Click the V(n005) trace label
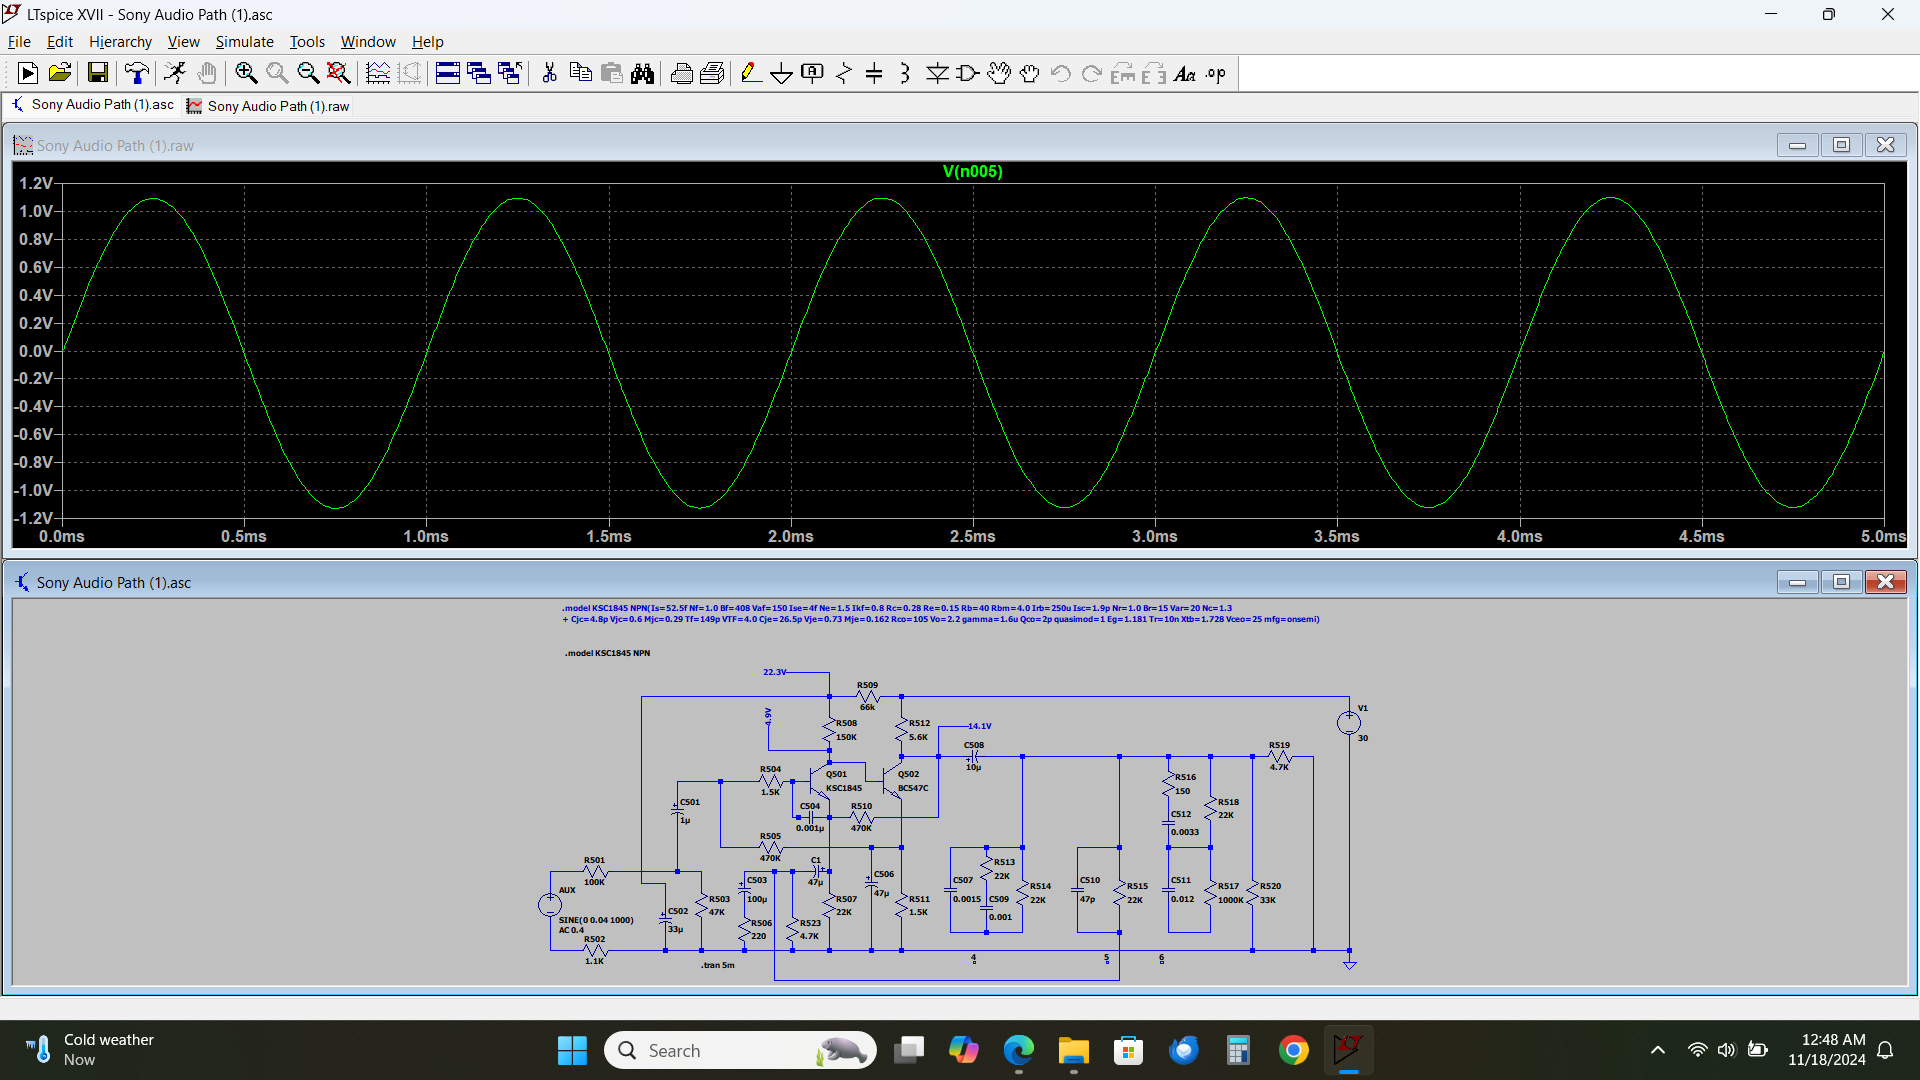This screenshot has width=1920, height=1080. (972, 172)
